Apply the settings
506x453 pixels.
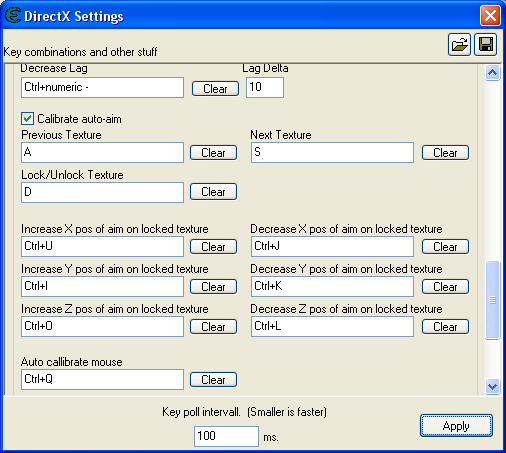456,426
